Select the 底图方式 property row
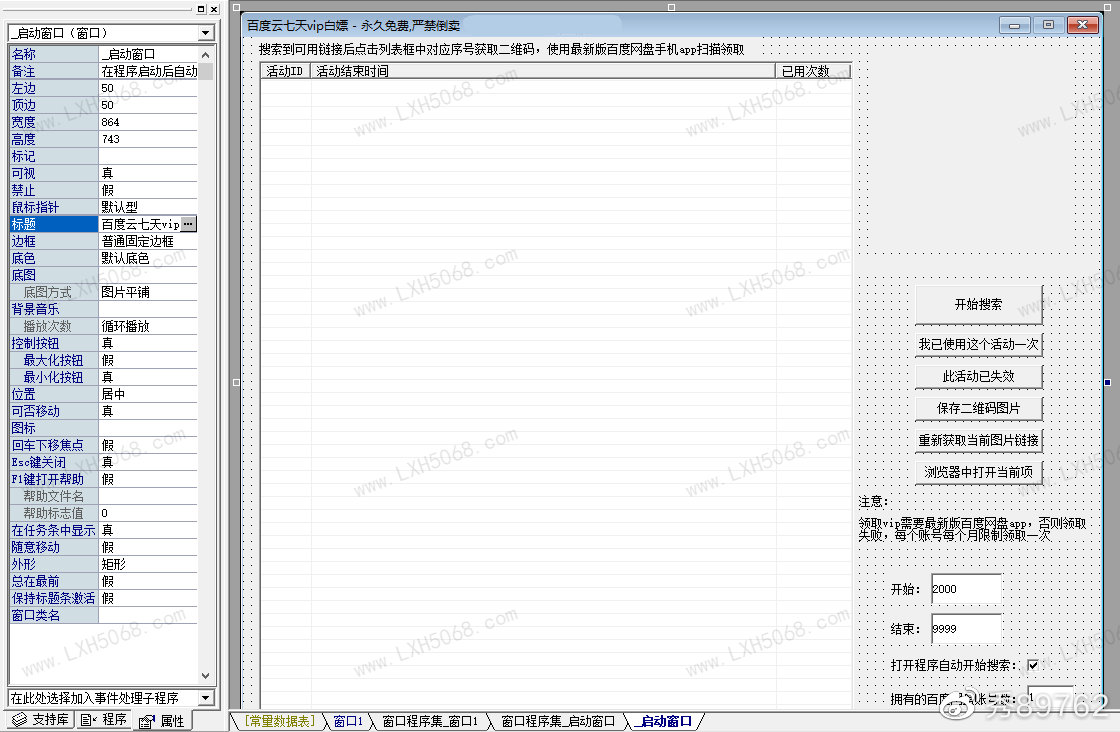Screen dimensions: 1120x732 point(104,292)
